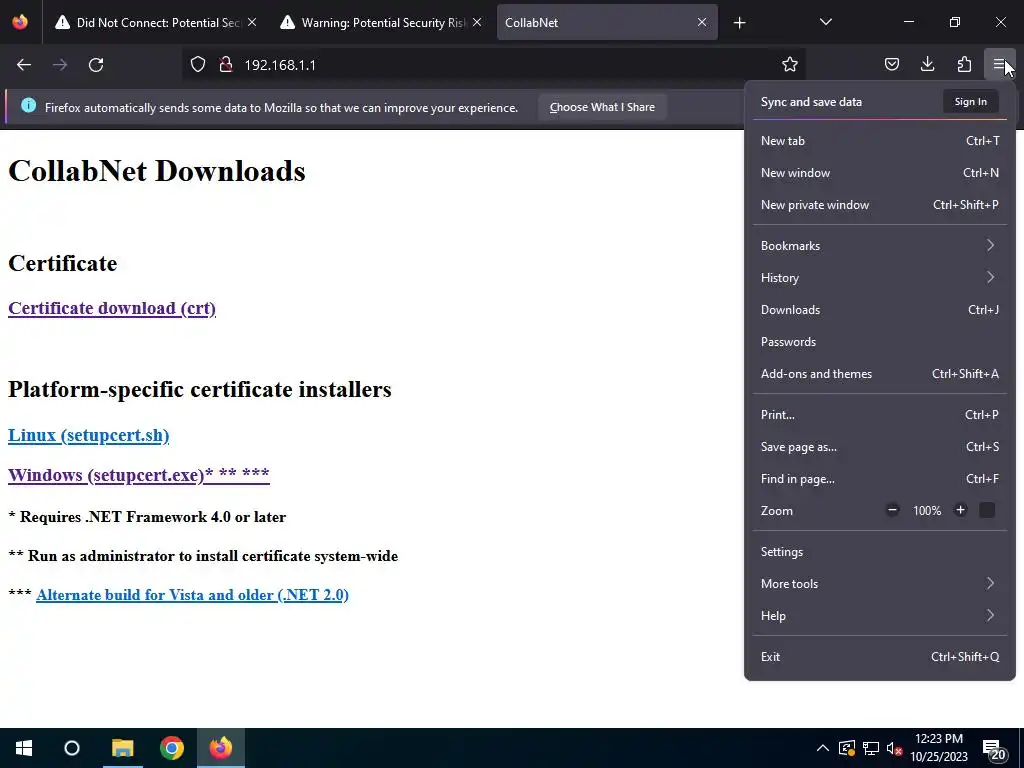
Task: Click Linux (setupcert.sh) link
Action: point(88,436)
